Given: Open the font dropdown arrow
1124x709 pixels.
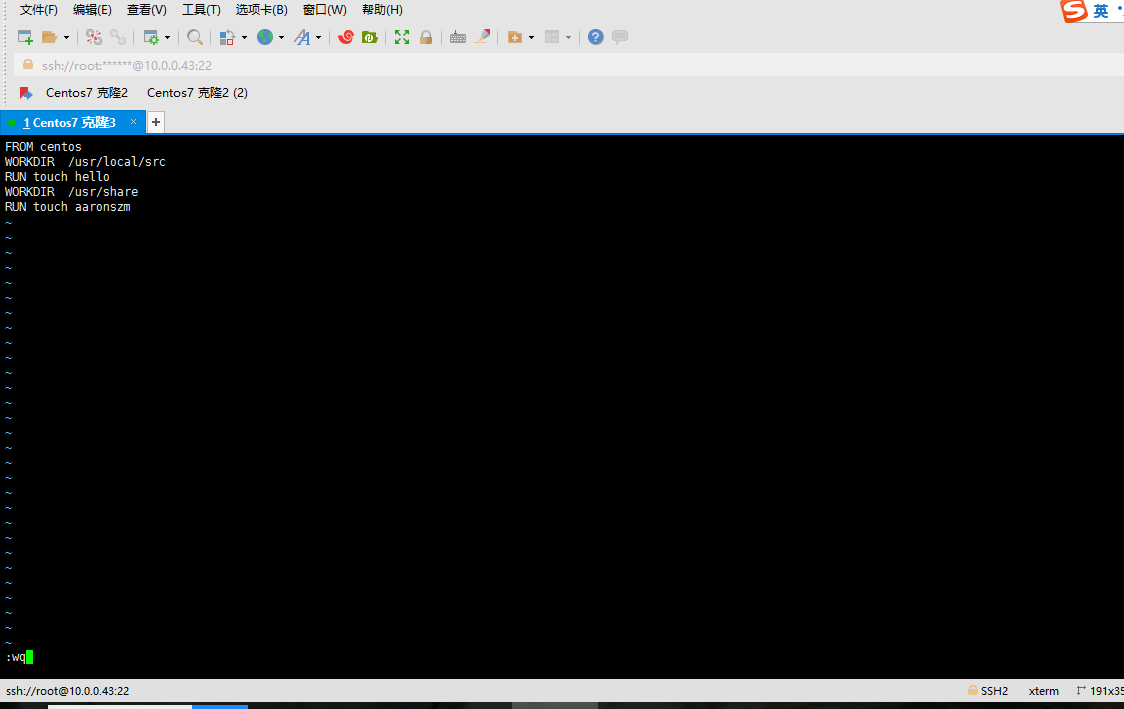Looking at the screenshot, I should [x=318, y=37].
